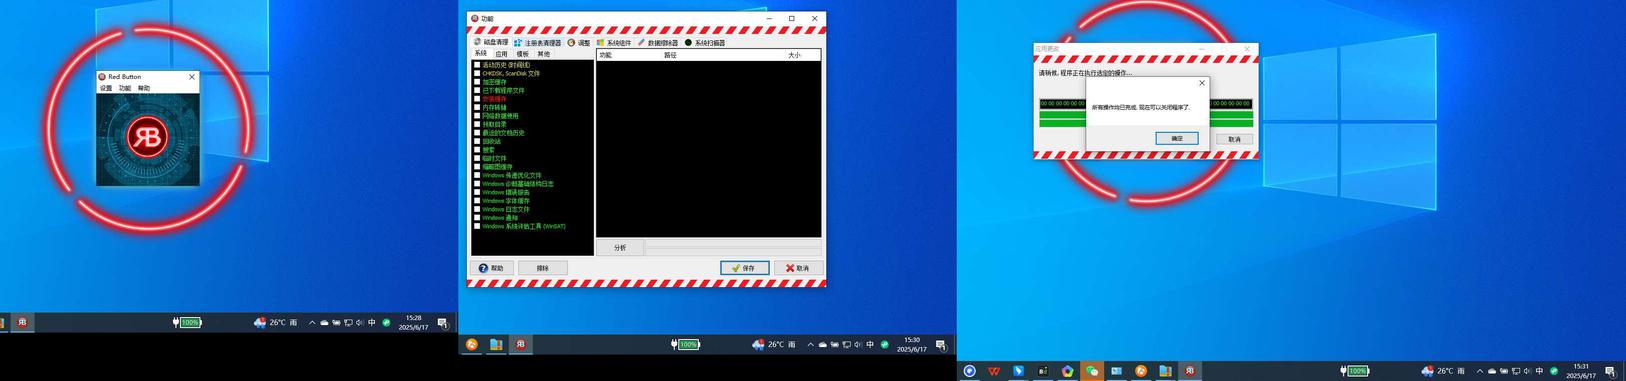This screenshot has height=381, width=1626.
Task: Open the 功能 menu in Red Button
Action: pyautogui.click(x=125, y=88)
